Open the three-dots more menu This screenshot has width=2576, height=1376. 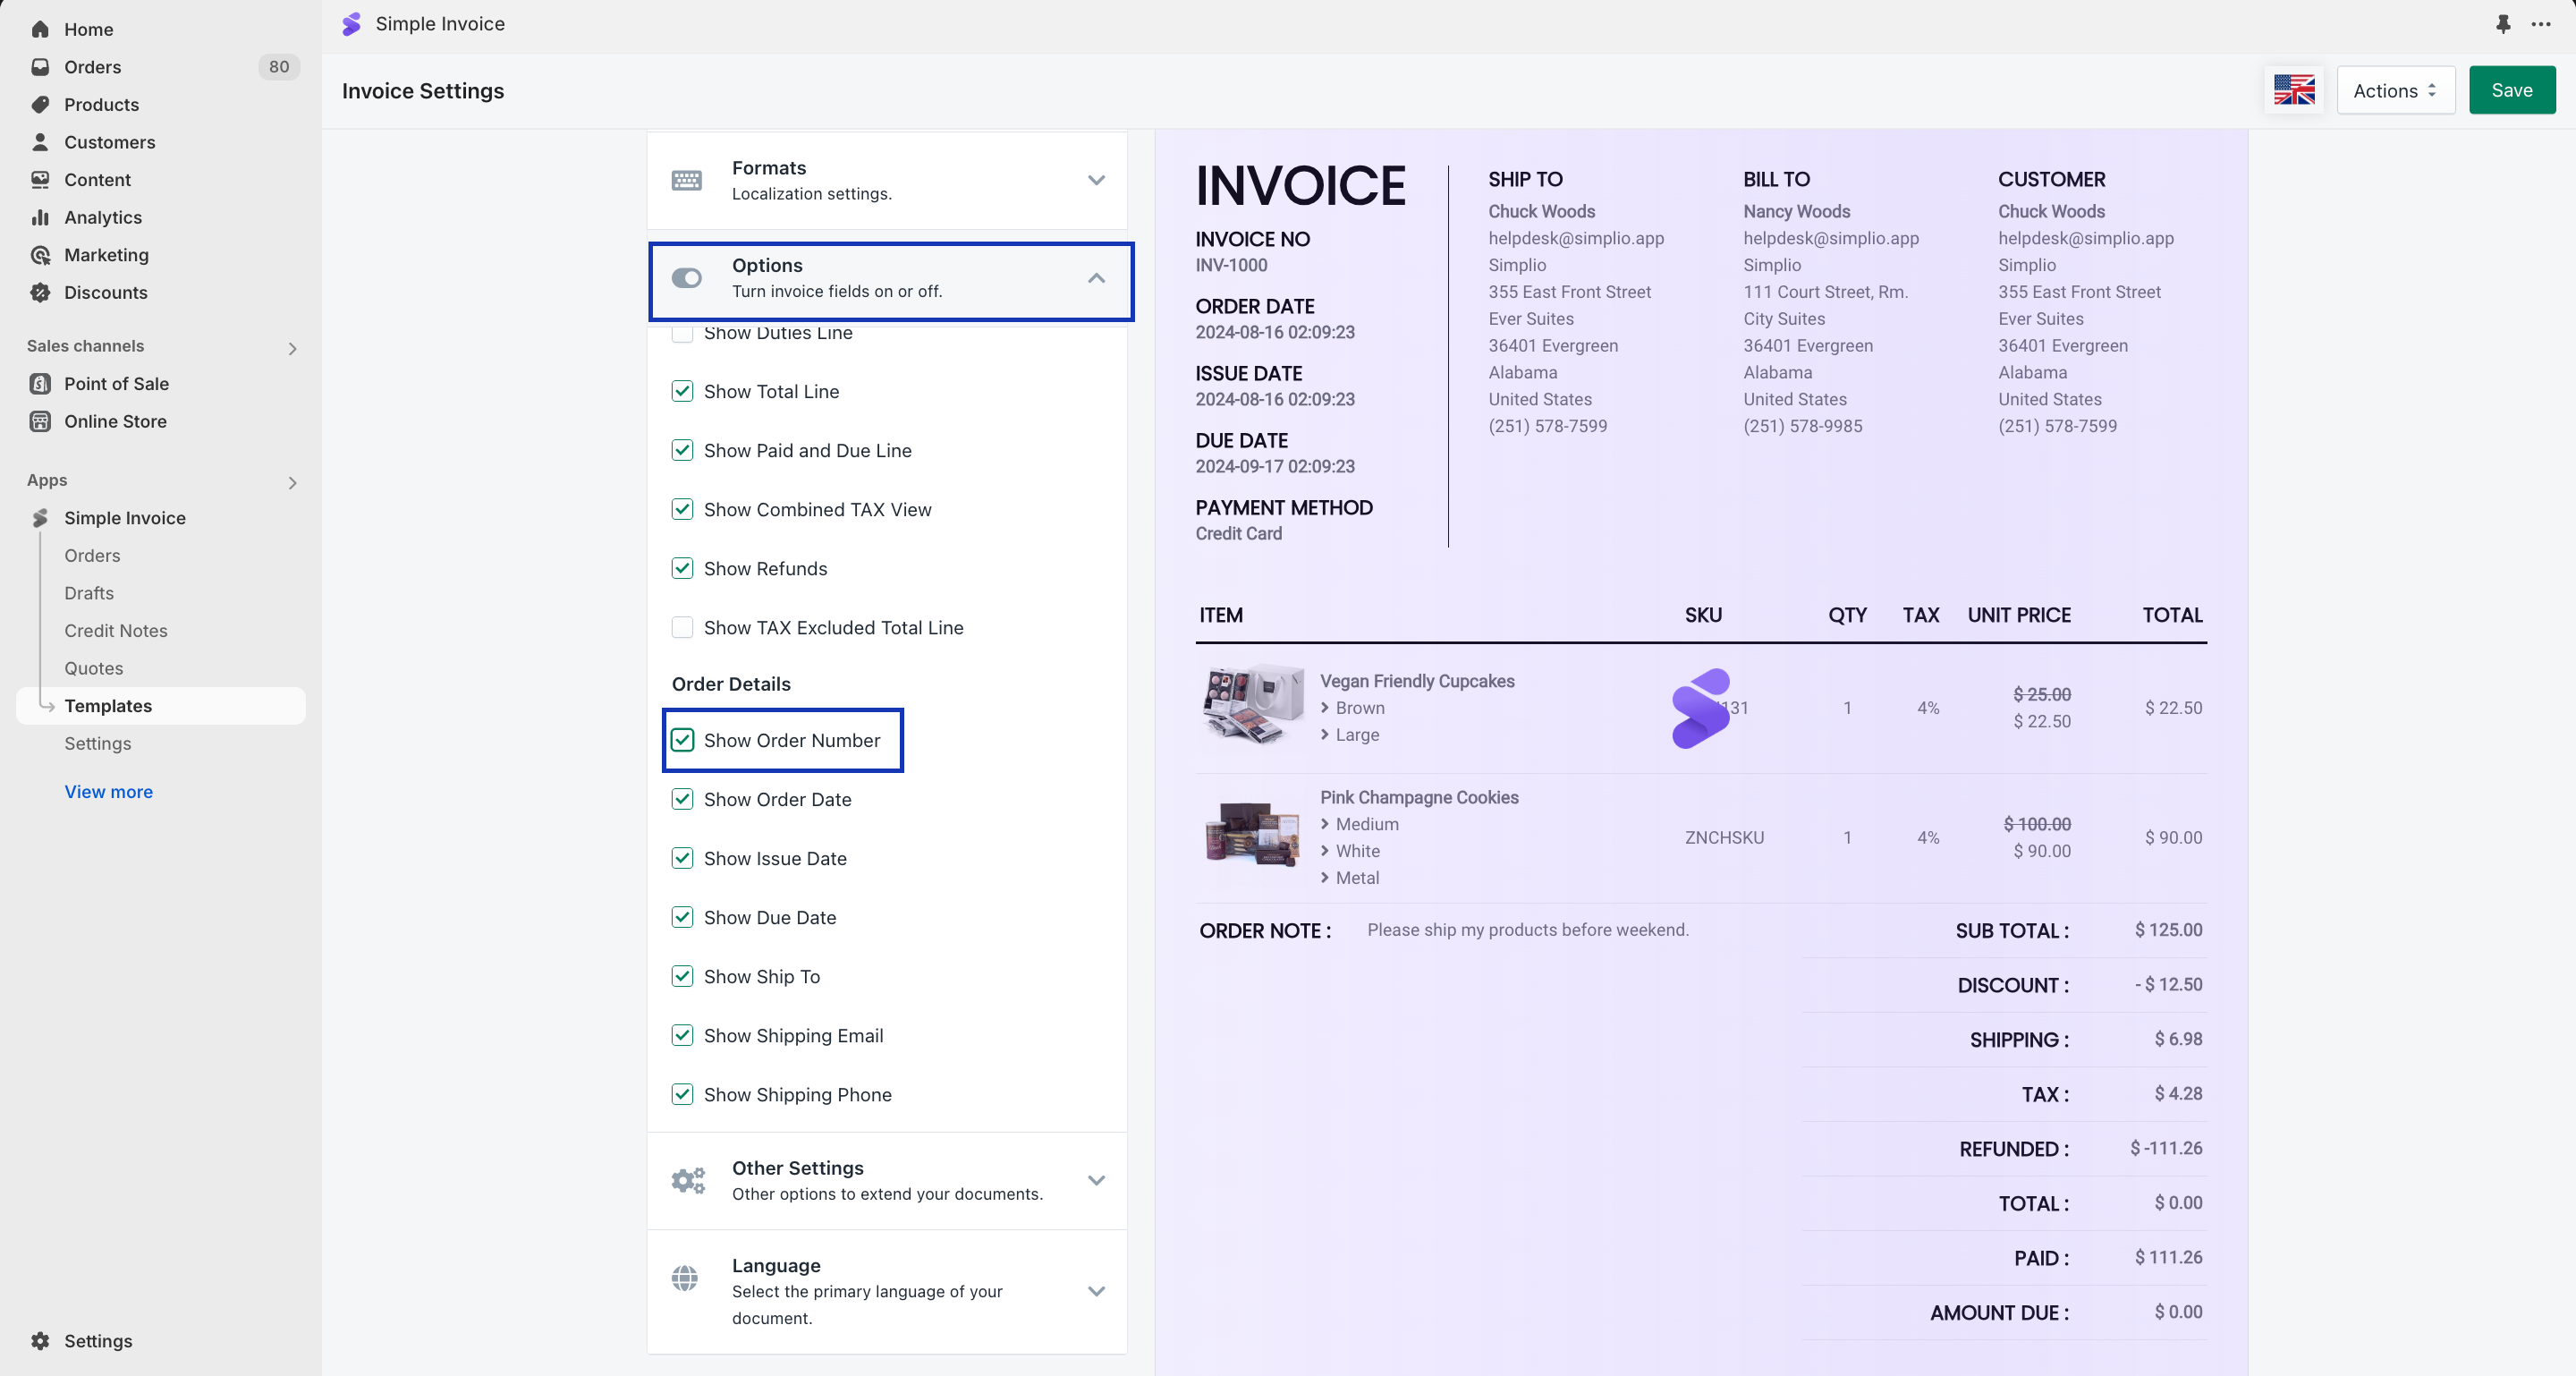coord(2541,24)
